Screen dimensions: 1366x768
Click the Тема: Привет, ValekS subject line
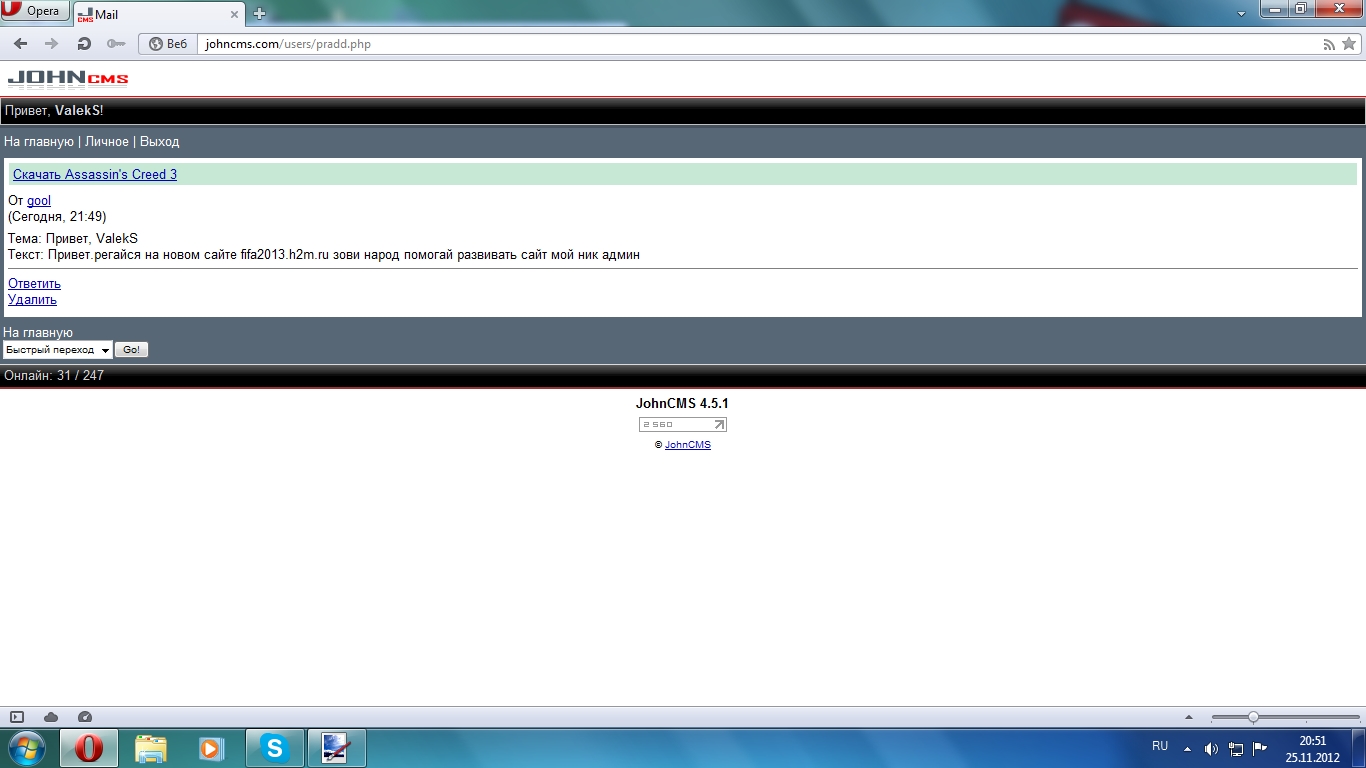[x=73, y=239]
